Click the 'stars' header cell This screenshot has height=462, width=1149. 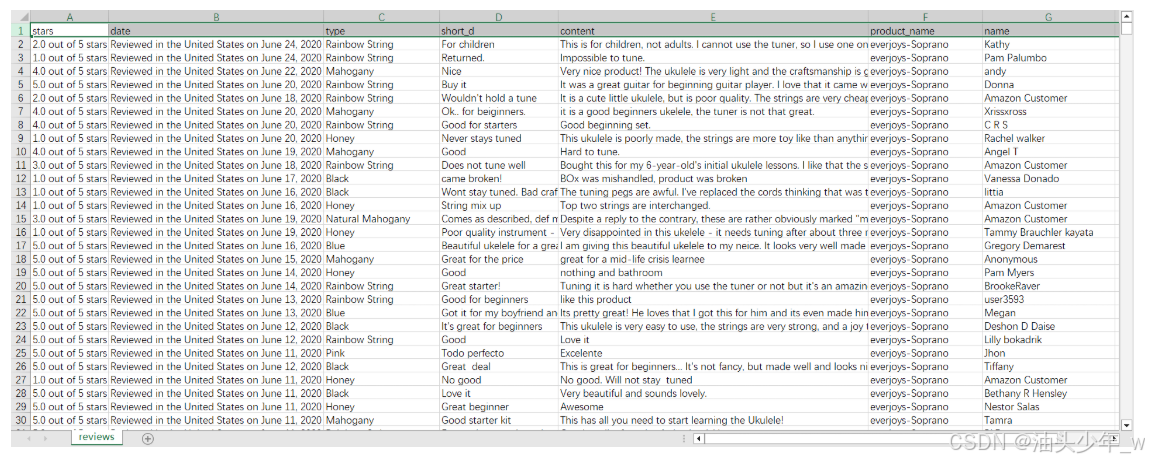coord(70,31)
